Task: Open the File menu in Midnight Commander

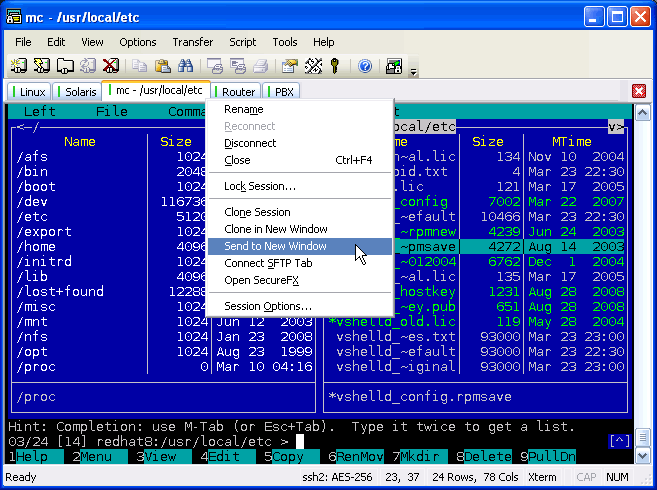Action: point(111,111)
